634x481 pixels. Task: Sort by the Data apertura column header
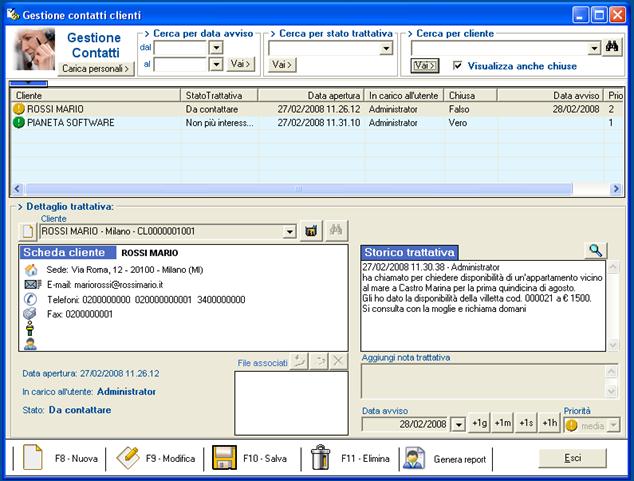(x=311, y=95)
